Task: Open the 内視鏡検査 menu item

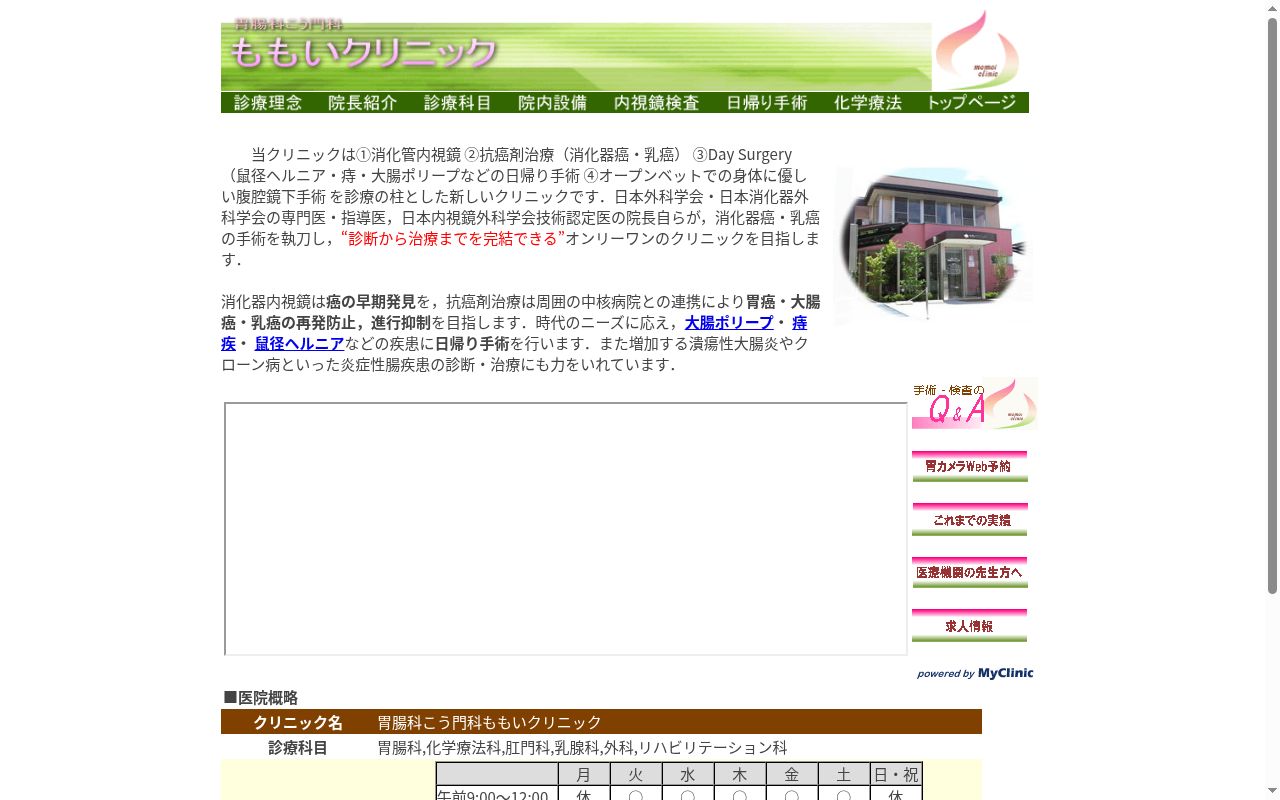Action: [657, 103]
